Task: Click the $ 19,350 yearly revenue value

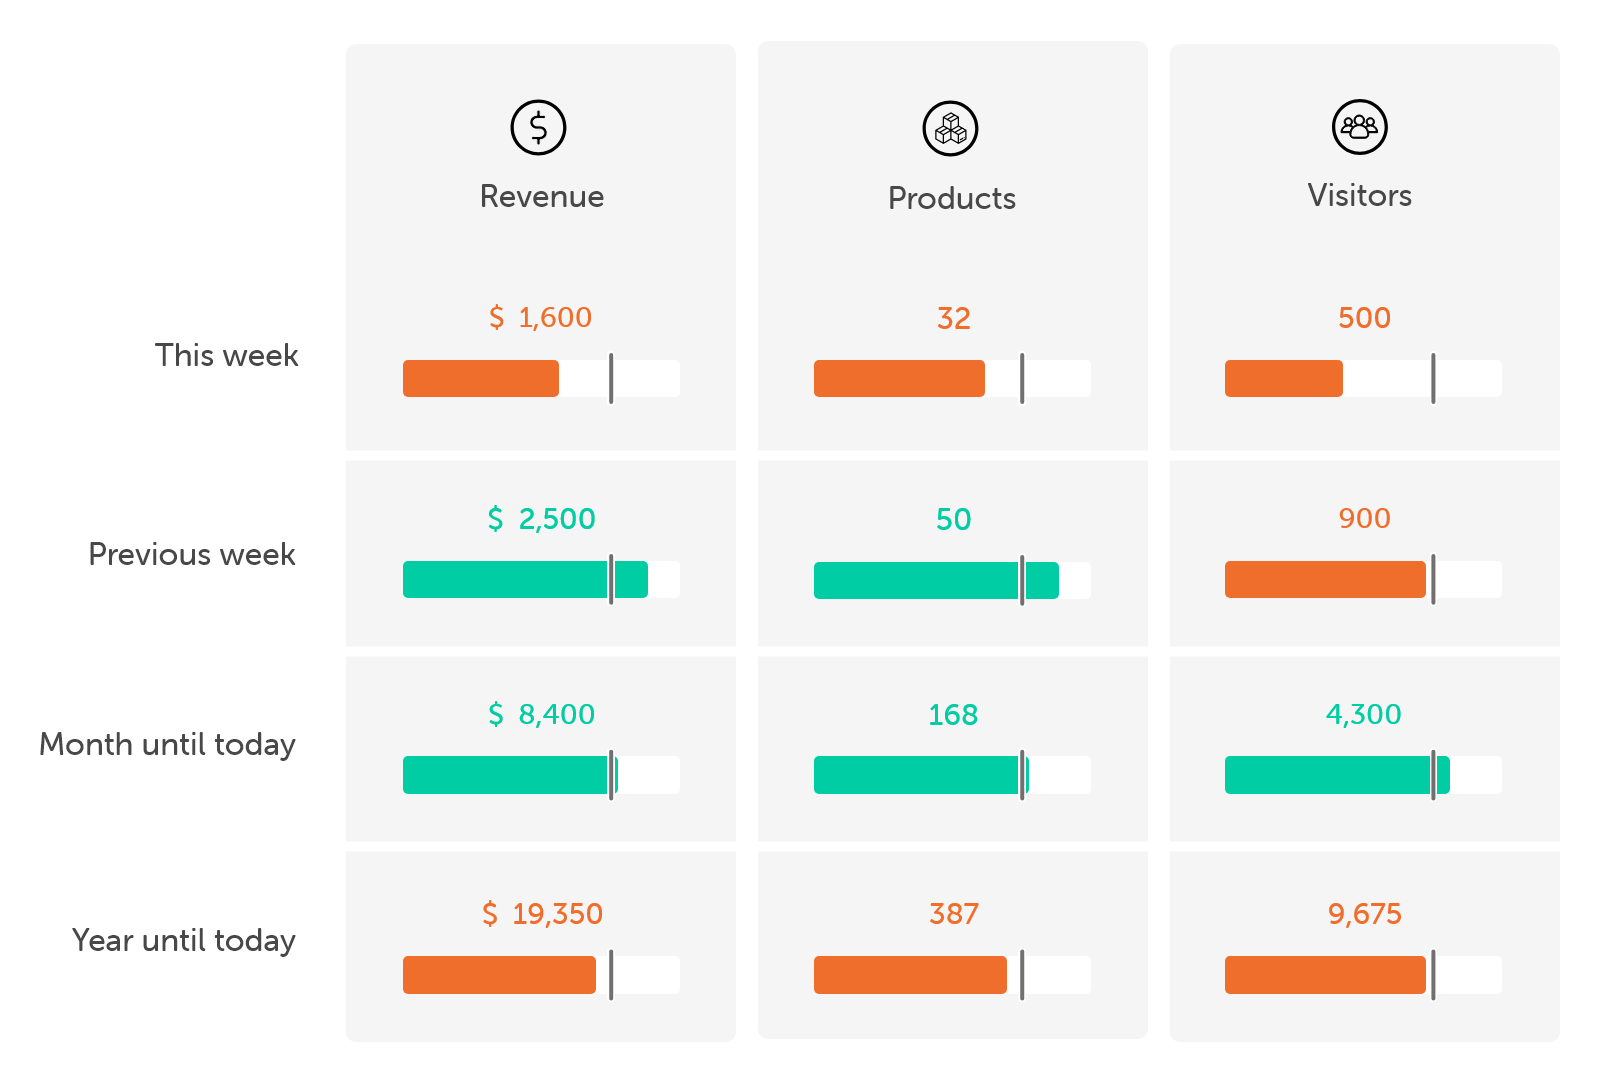Action: coord(542,913)
